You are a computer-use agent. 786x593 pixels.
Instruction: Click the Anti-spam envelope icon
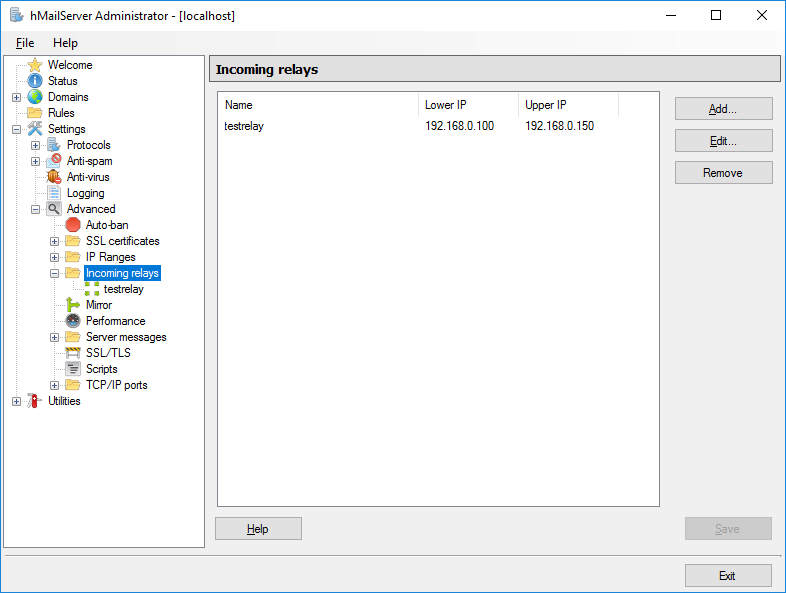(x=54, y=161)
